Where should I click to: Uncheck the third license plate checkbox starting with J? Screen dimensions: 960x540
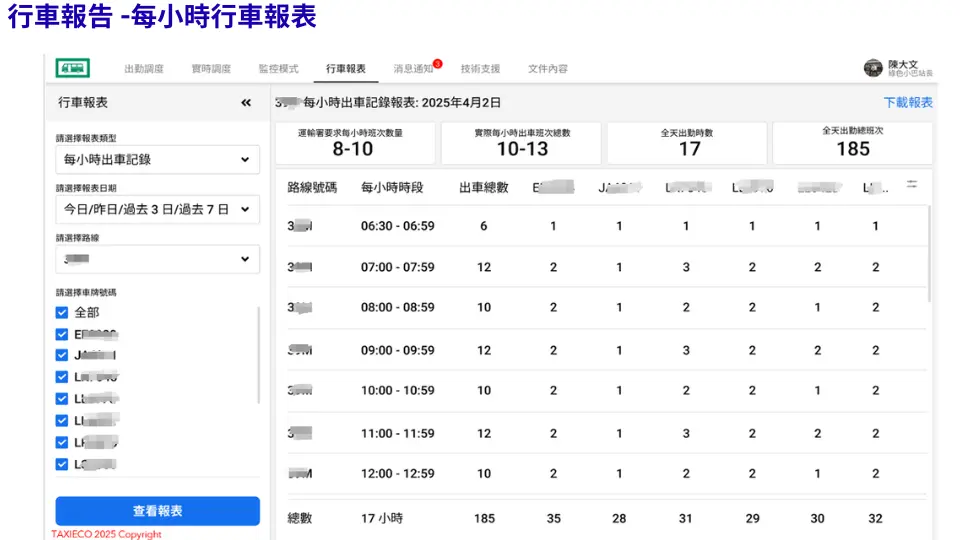62,355
